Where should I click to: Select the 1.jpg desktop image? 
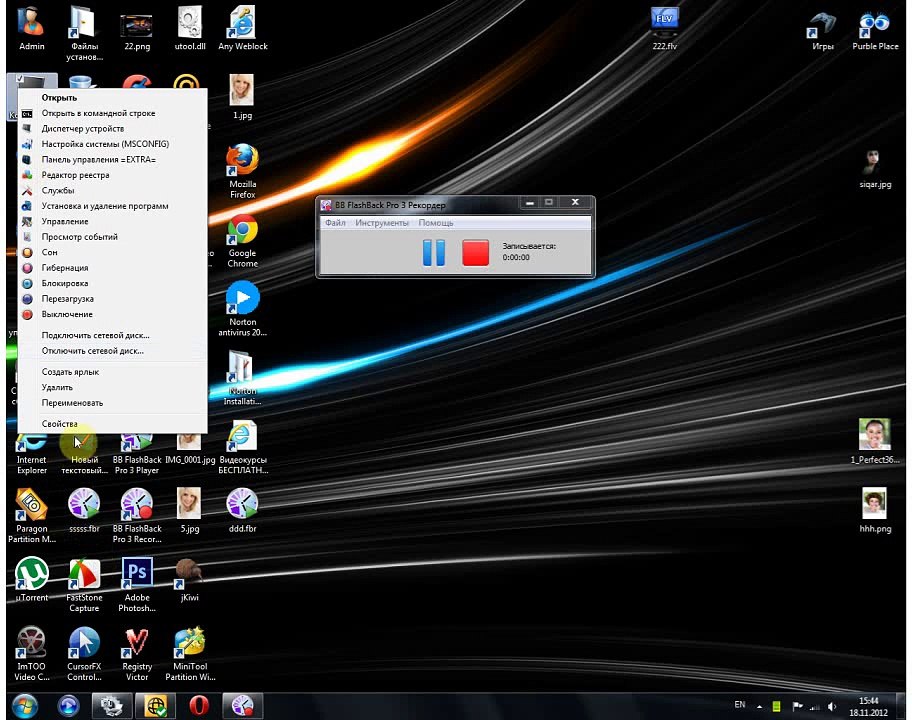click(x=242, y=97)
